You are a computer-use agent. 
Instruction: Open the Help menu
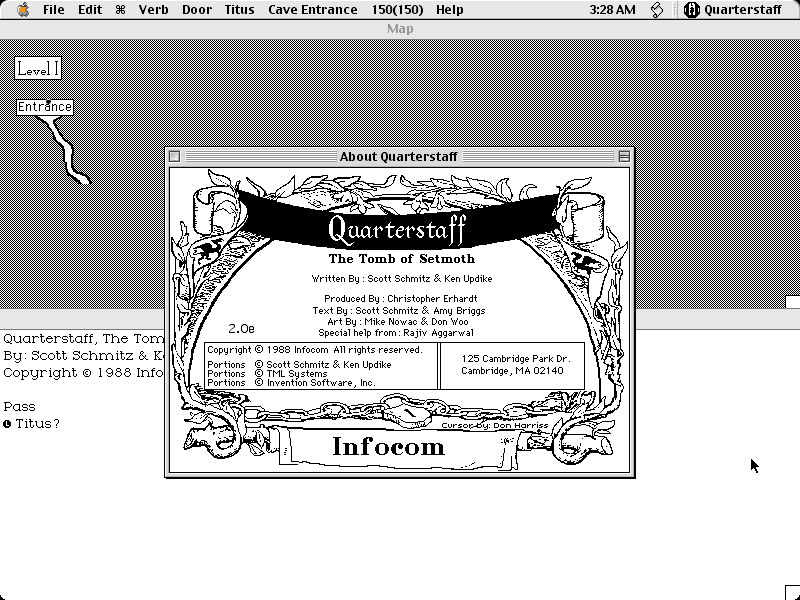[449, 10]
